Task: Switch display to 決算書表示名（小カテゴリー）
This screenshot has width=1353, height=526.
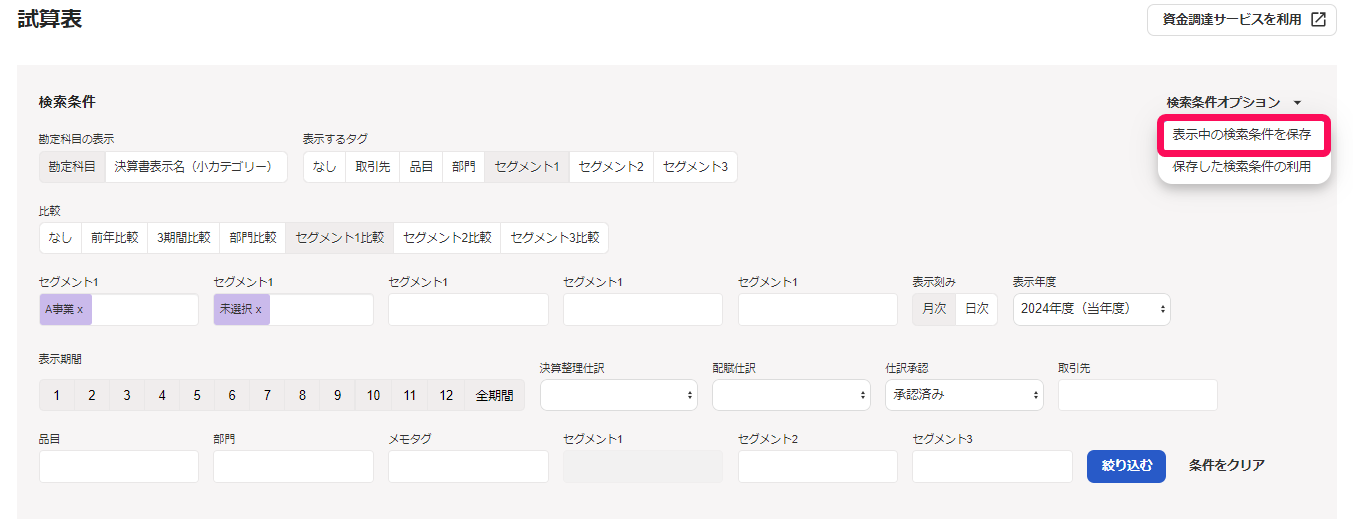Action: [195, 167]
